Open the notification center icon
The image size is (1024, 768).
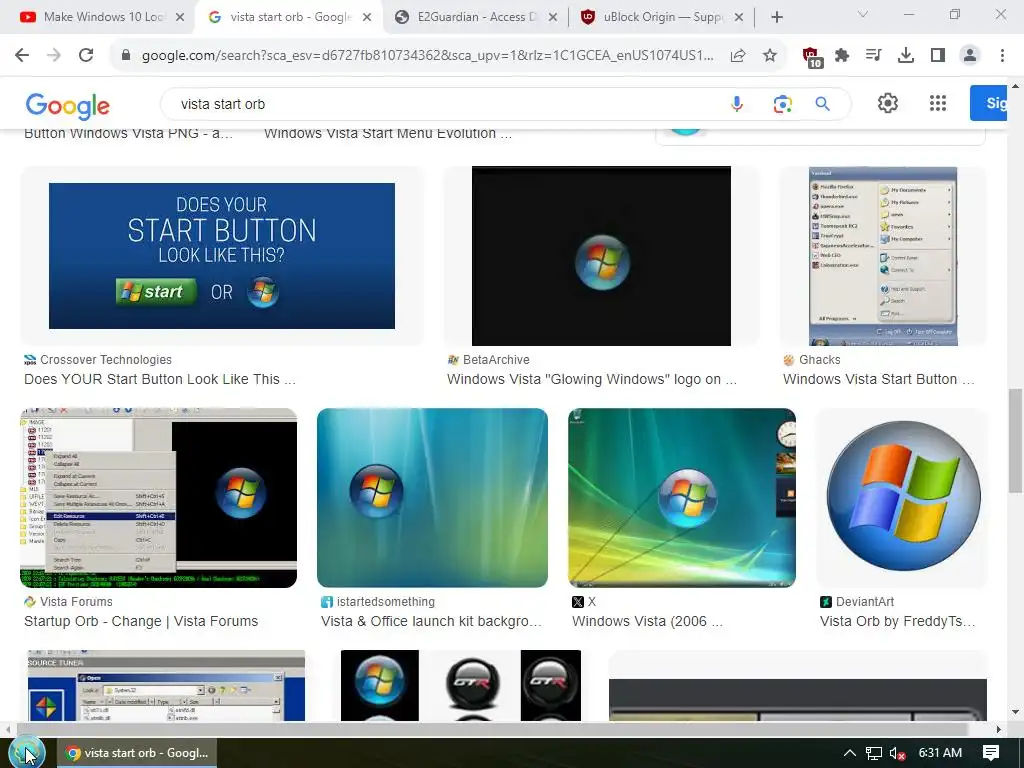(x=991, y=753)
